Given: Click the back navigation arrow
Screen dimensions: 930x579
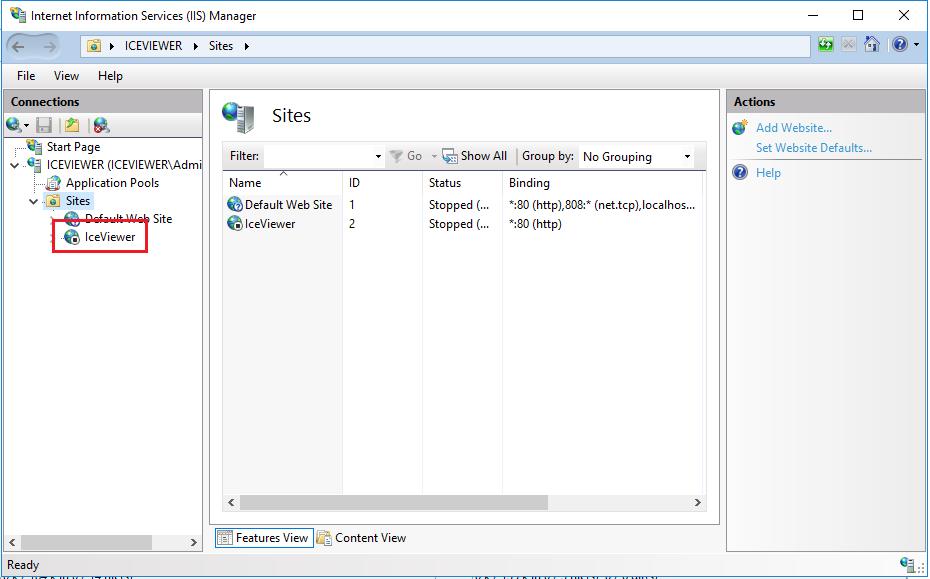Looking at the screenshot, I should 19,46.
